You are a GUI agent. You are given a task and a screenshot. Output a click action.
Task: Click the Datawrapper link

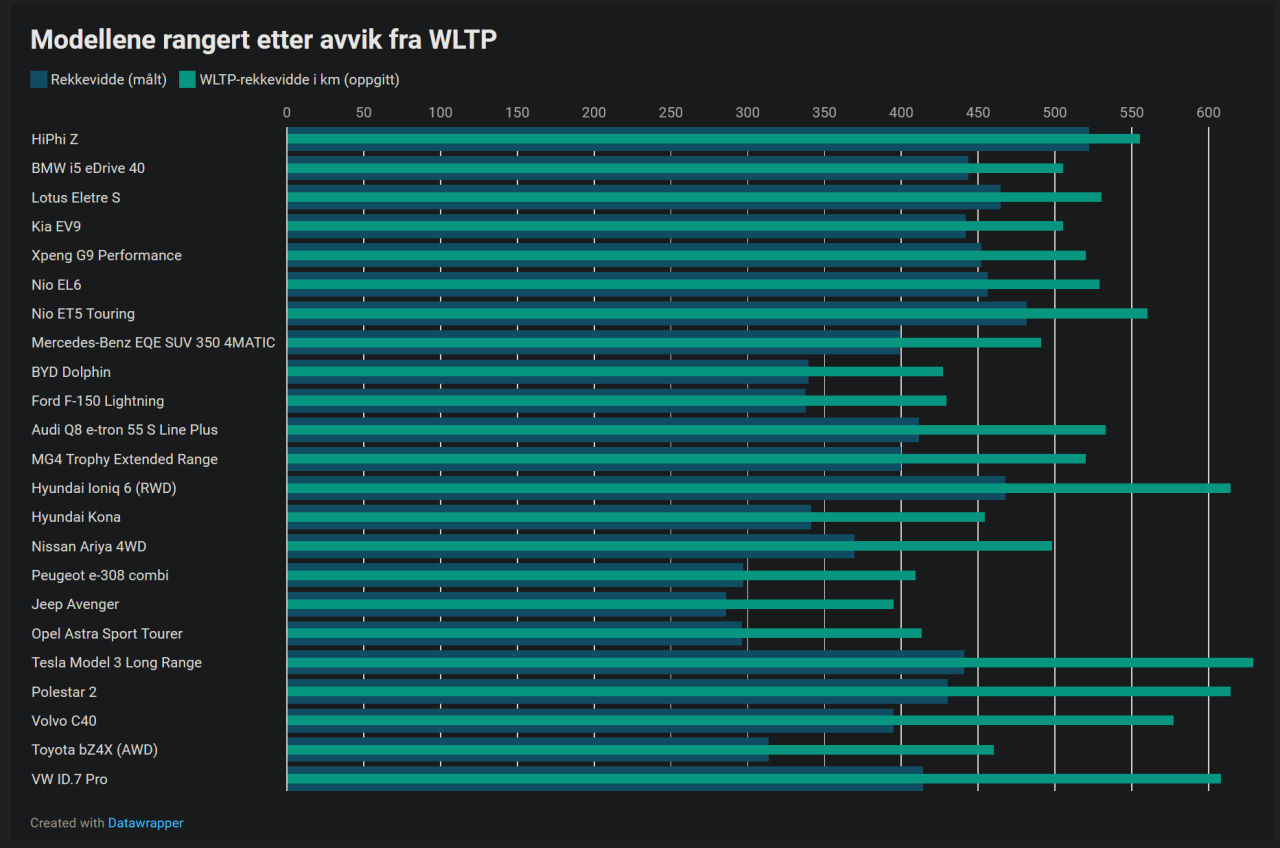click(x=146, y=823)
